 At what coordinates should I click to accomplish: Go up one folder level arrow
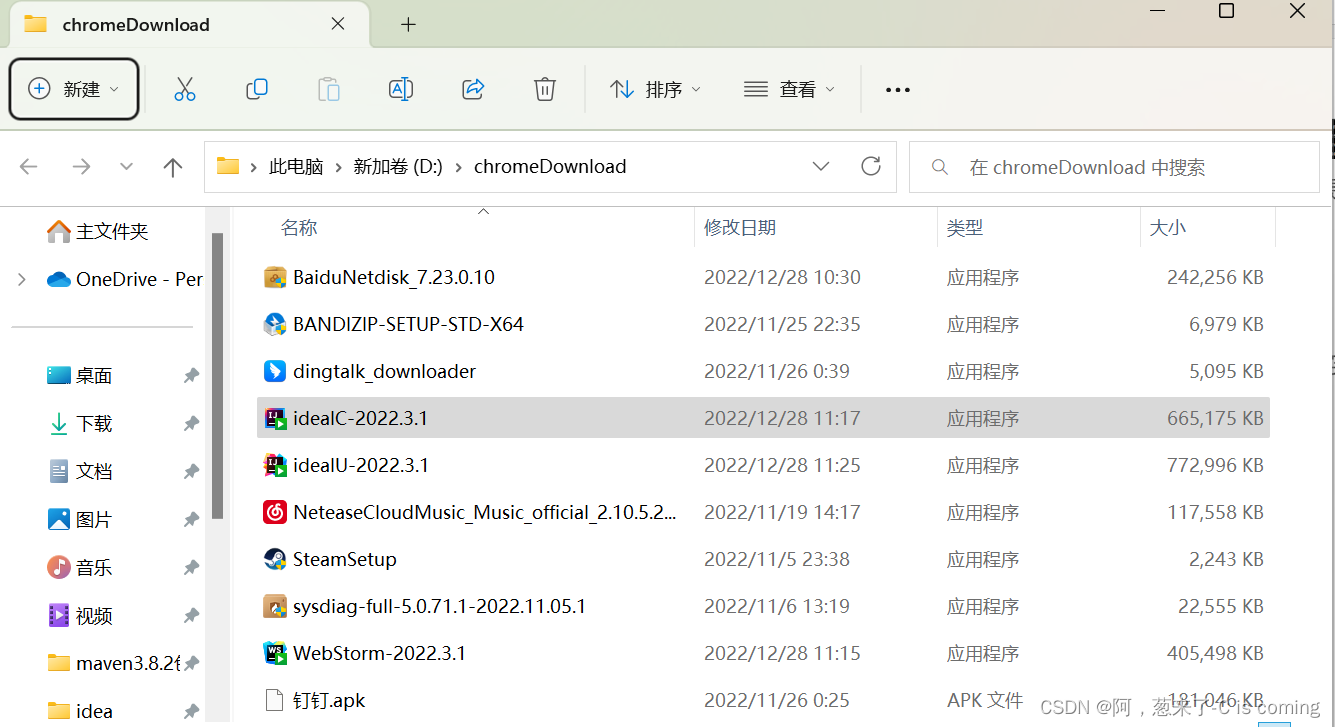point(173,167)
